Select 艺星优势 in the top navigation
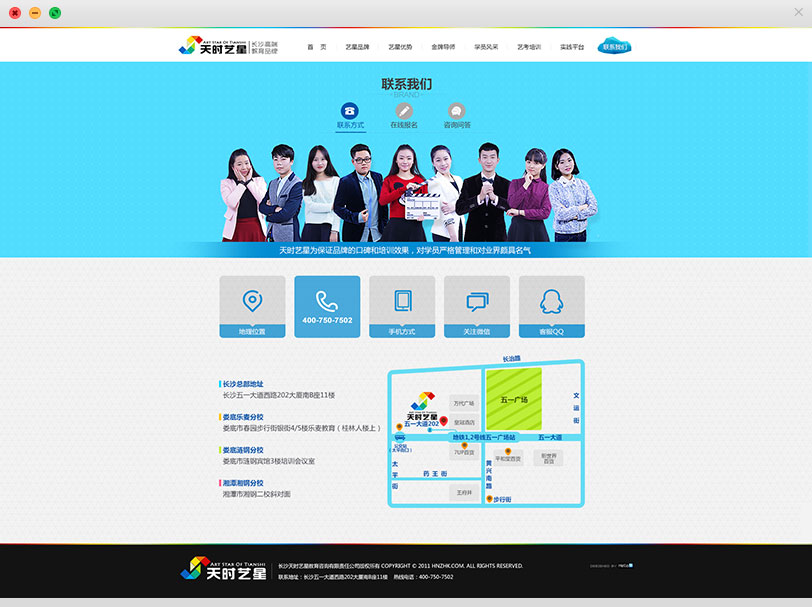The width and height of the screenshot is (812, 607). tap(400, 47)
